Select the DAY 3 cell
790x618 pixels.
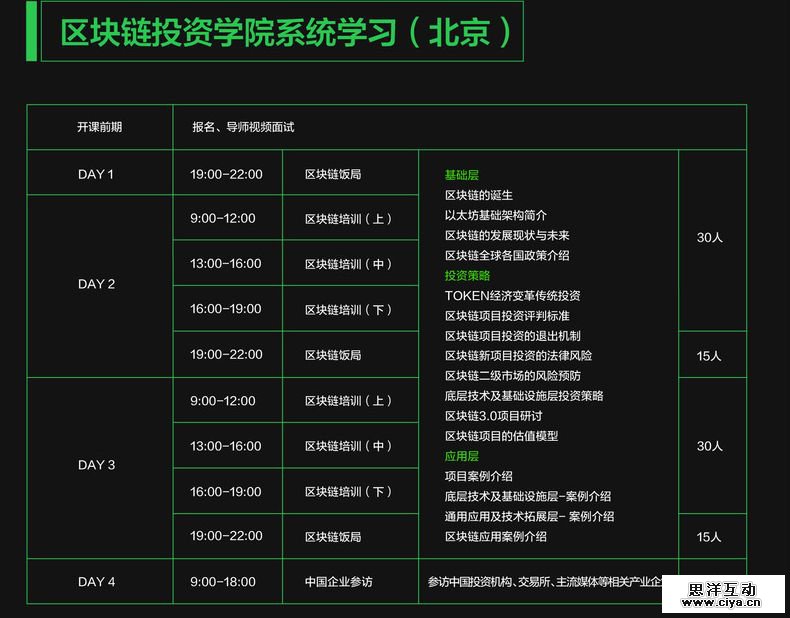(96, 465)
